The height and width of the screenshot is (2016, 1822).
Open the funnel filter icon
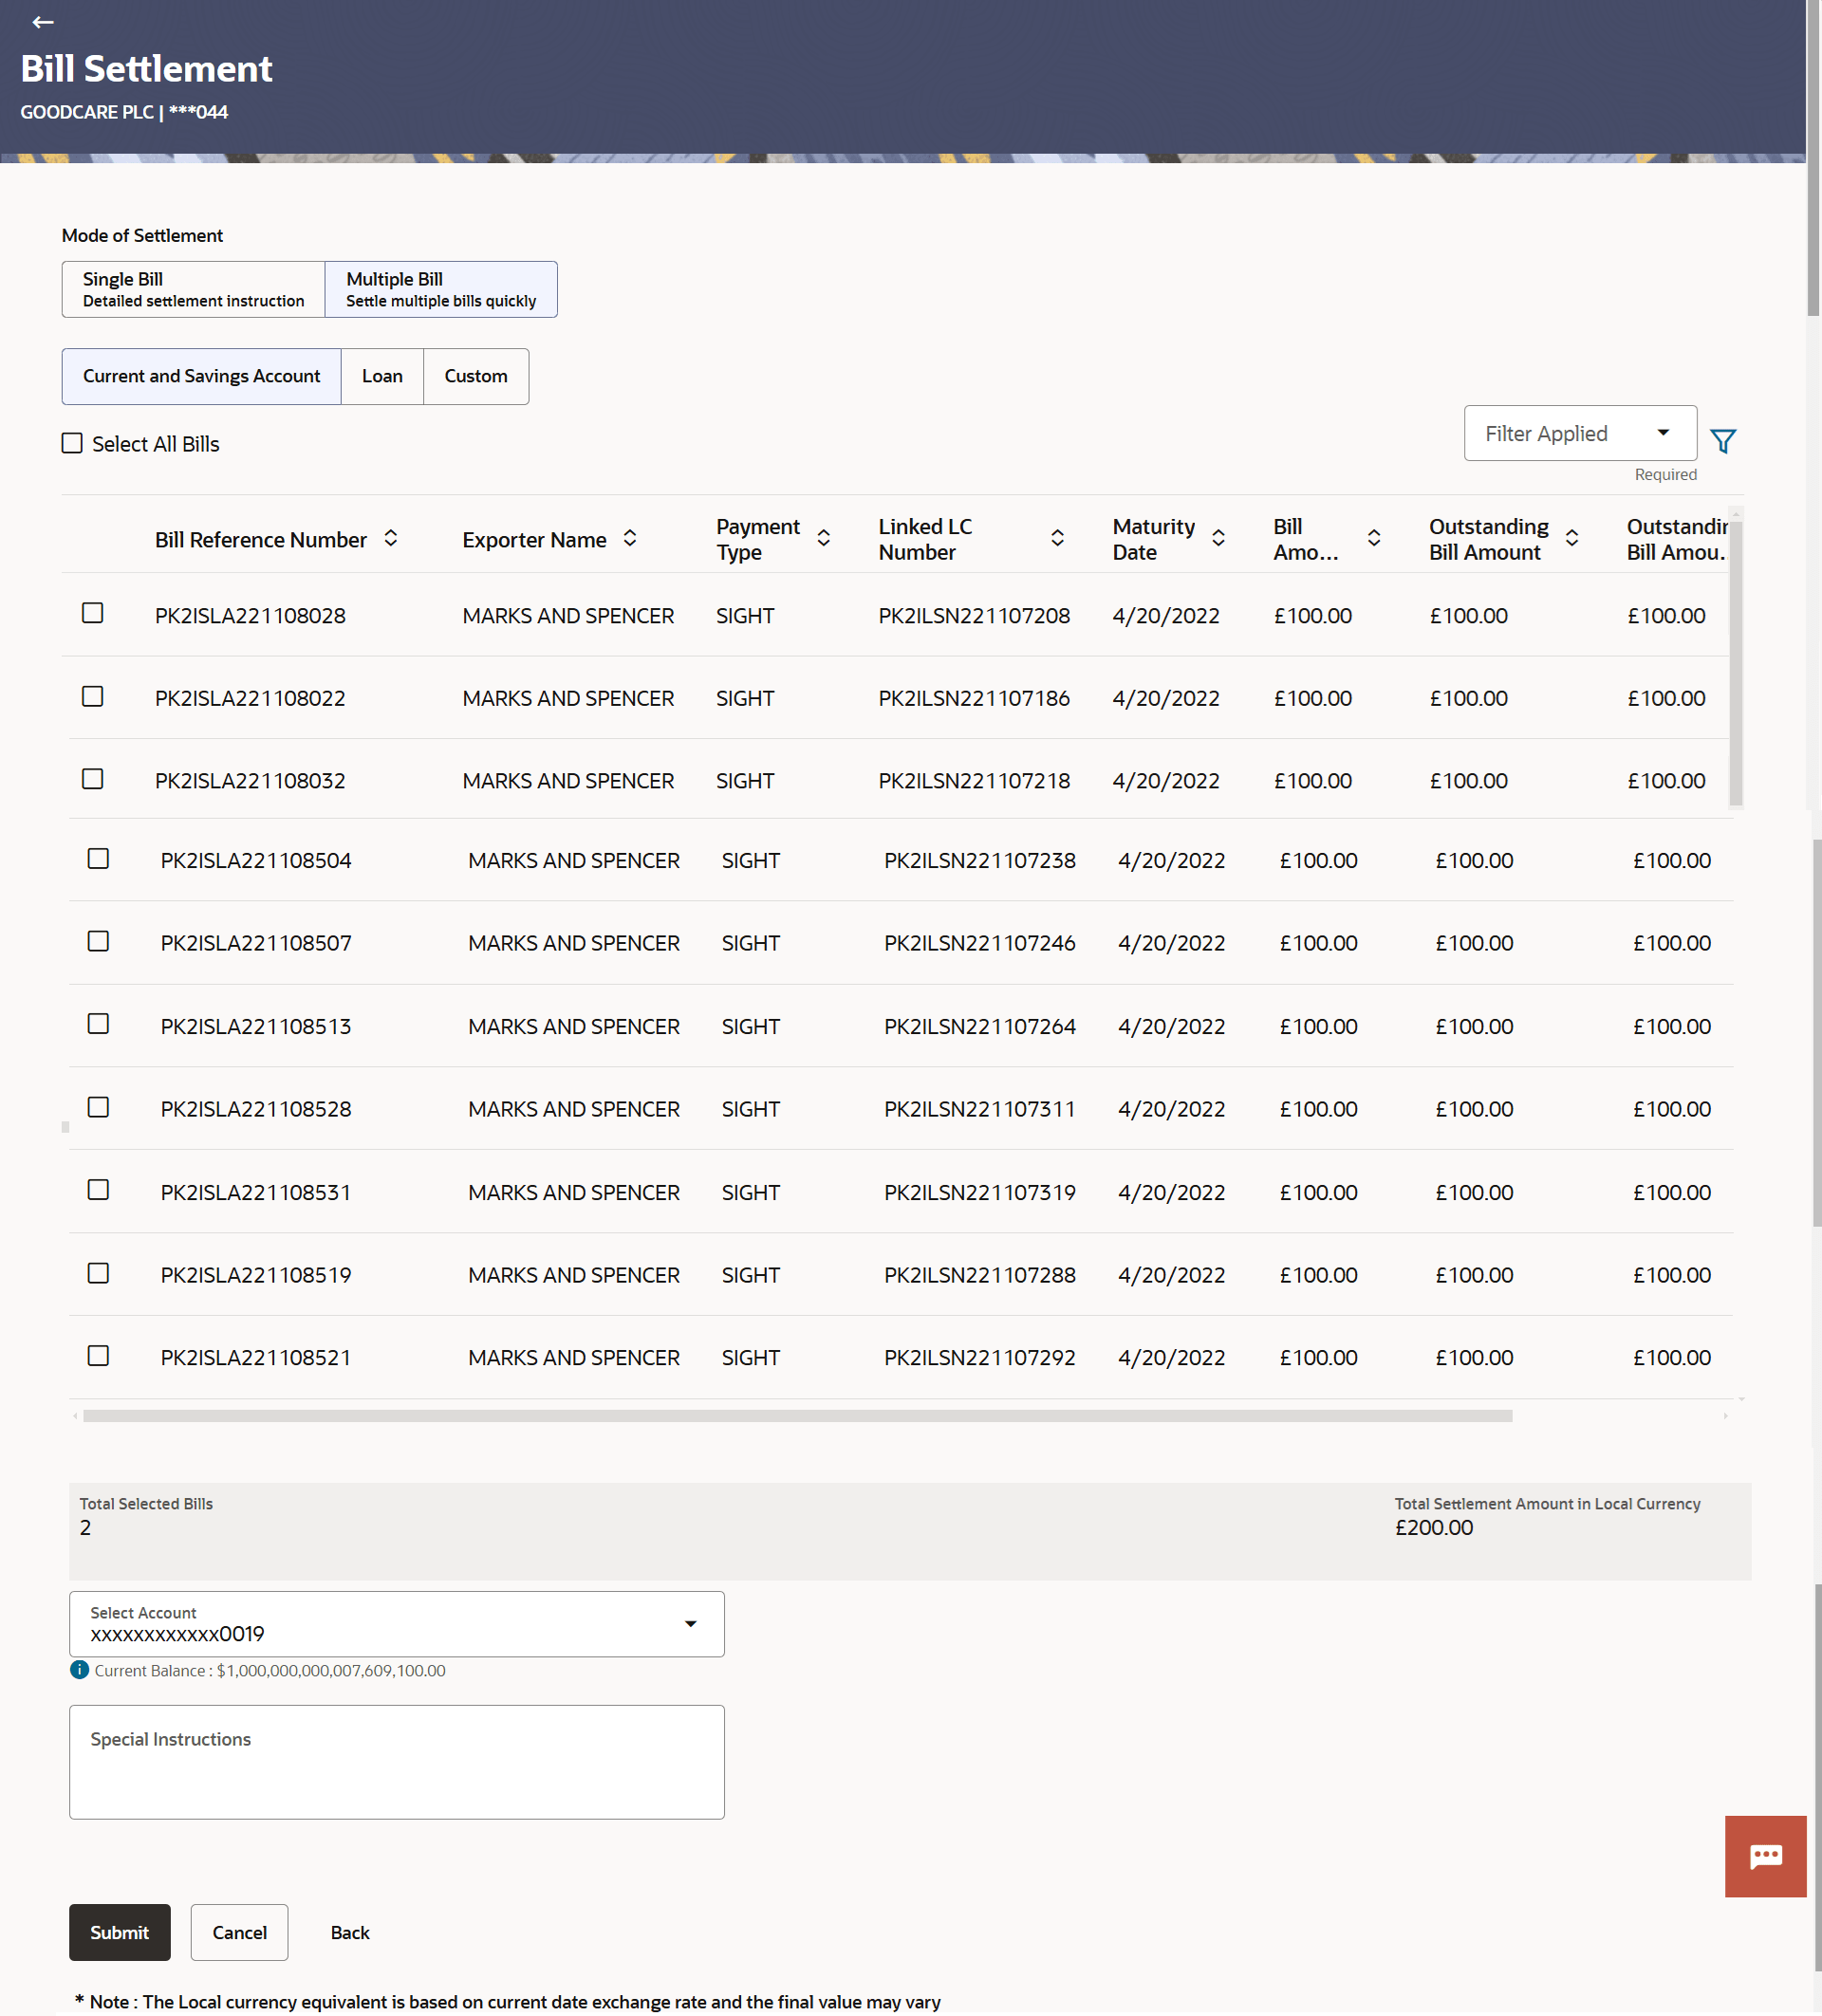click(1722, 441)
